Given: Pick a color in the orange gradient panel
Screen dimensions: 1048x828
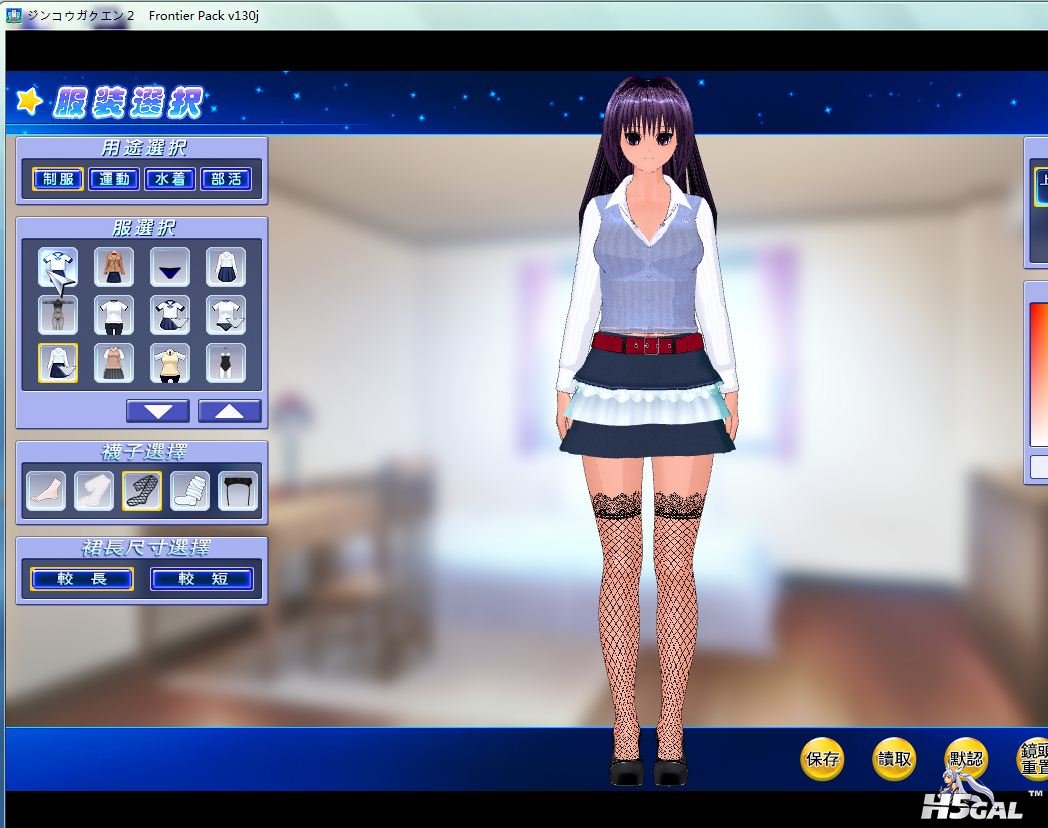Looking at the screenshot, I should pos(1039,373).
